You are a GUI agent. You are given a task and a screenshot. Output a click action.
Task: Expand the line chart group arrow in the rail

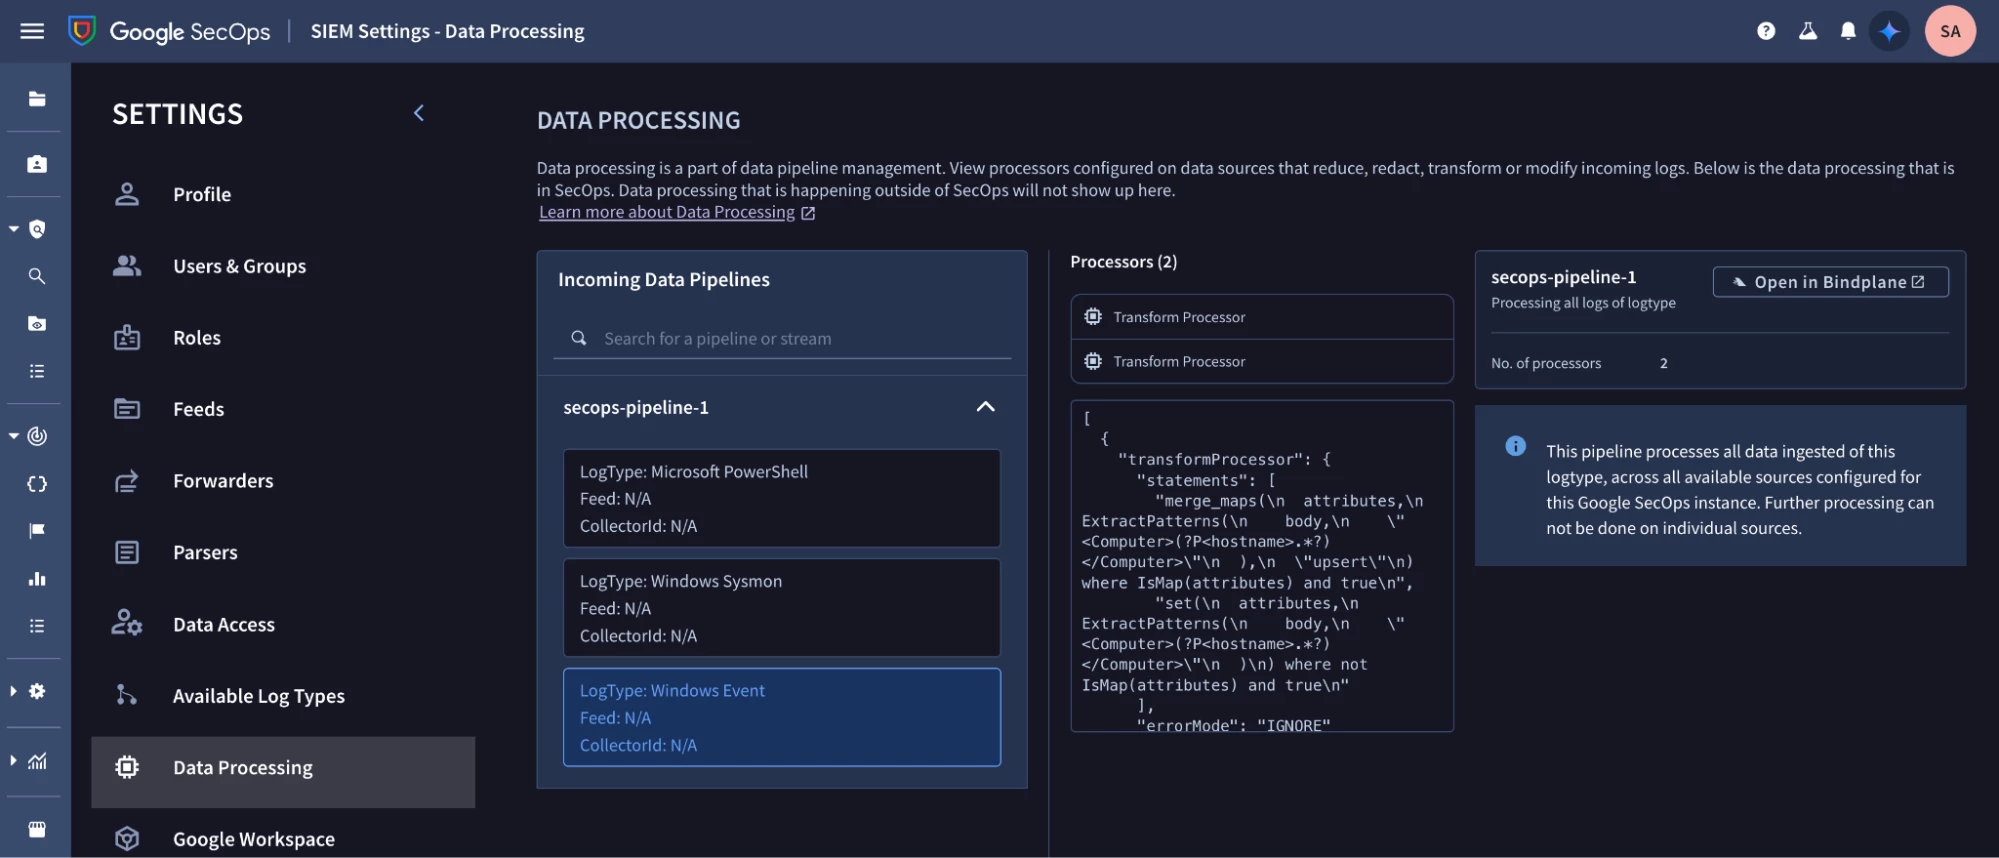tap(14, 761)
